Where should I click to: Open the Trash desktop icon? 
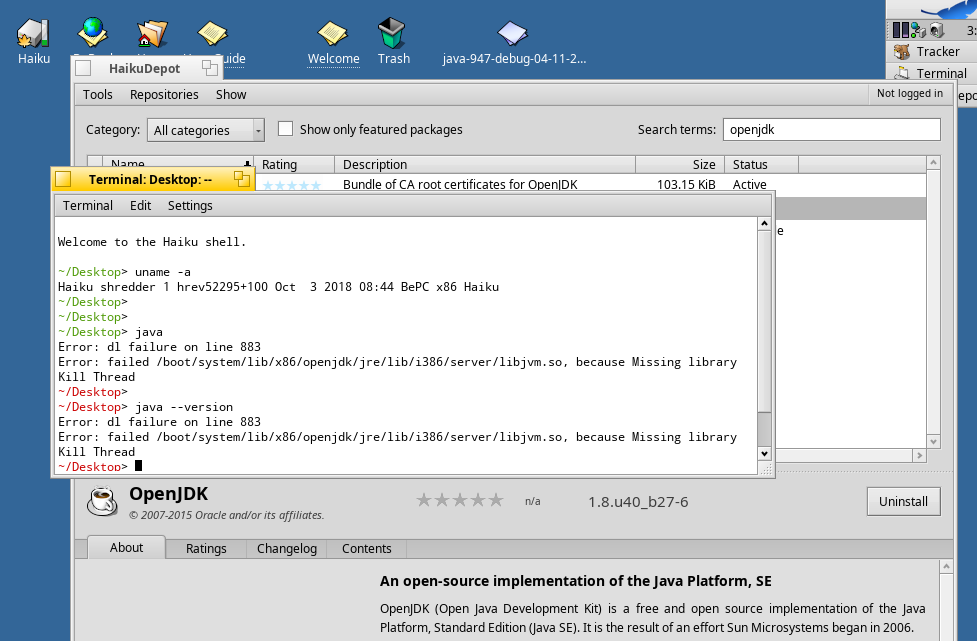coord(391,33)
